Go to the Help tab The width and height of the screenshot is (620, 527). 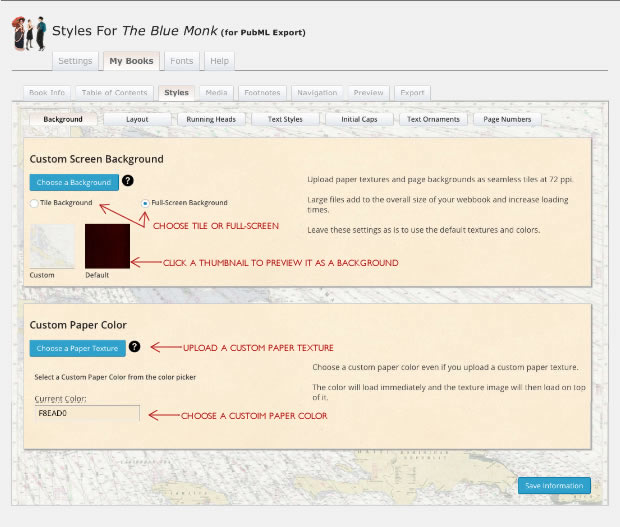(219, 61)
